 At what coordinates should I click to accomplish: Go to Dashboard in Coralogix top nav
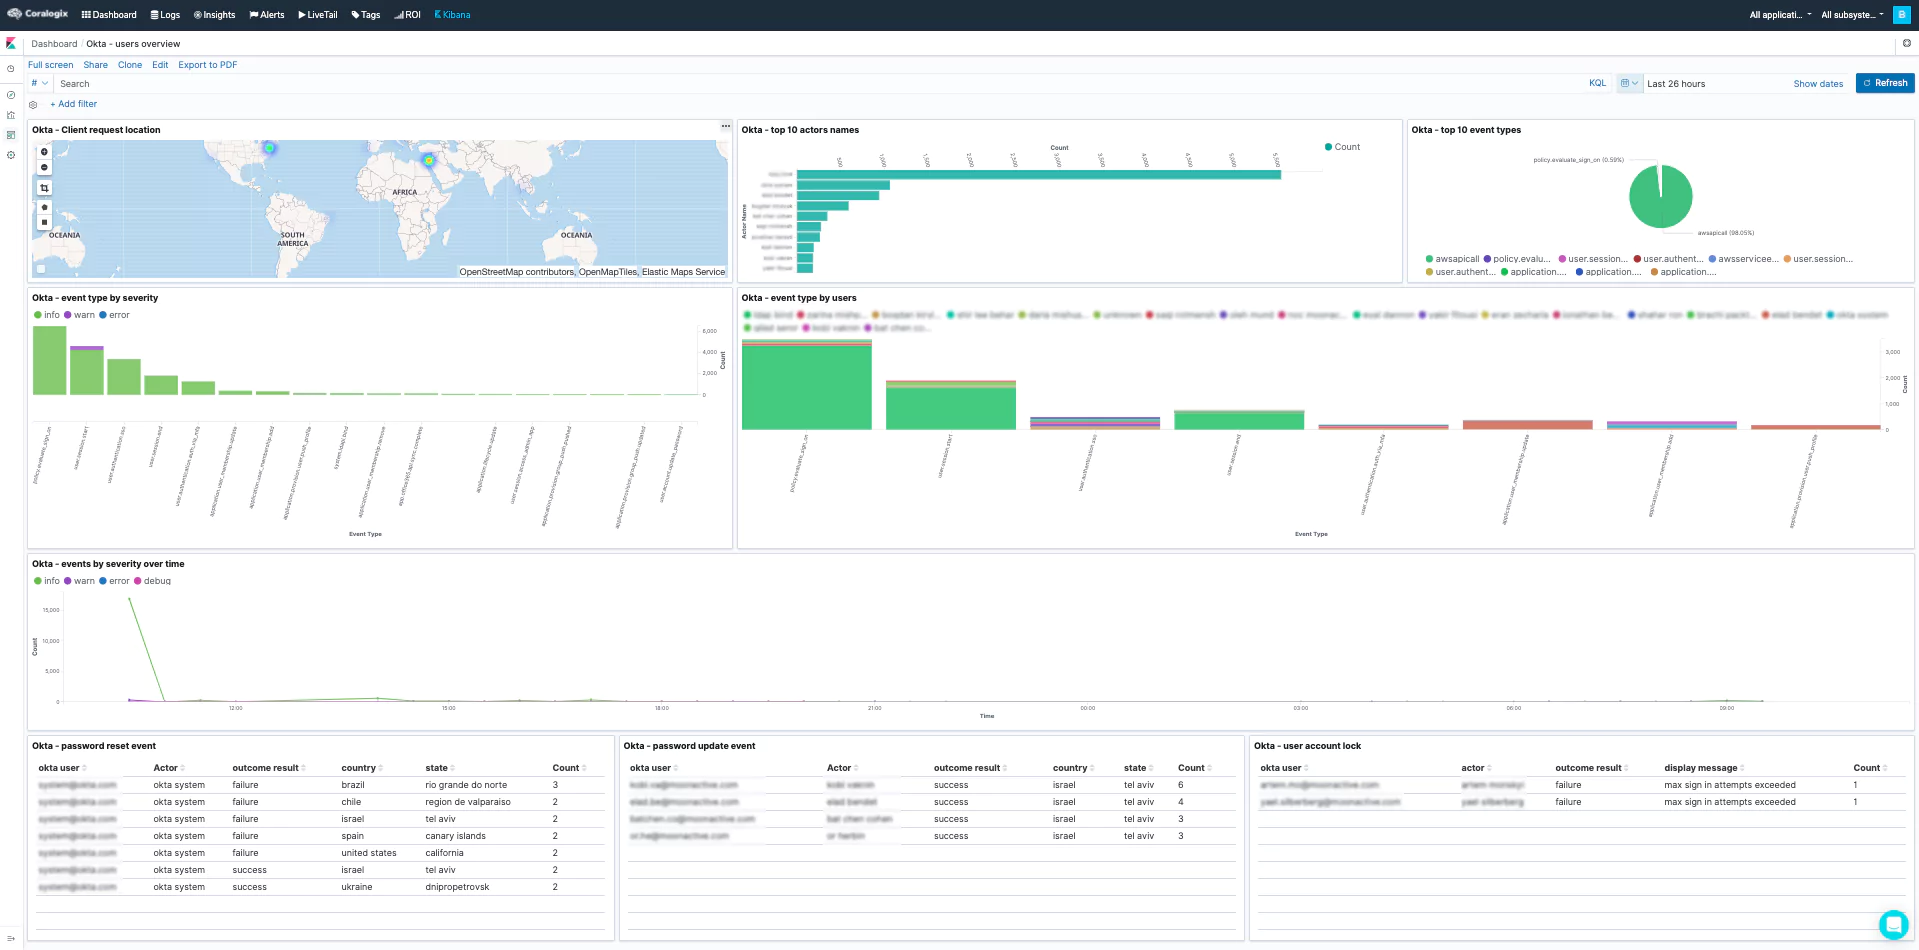[109, 15]
